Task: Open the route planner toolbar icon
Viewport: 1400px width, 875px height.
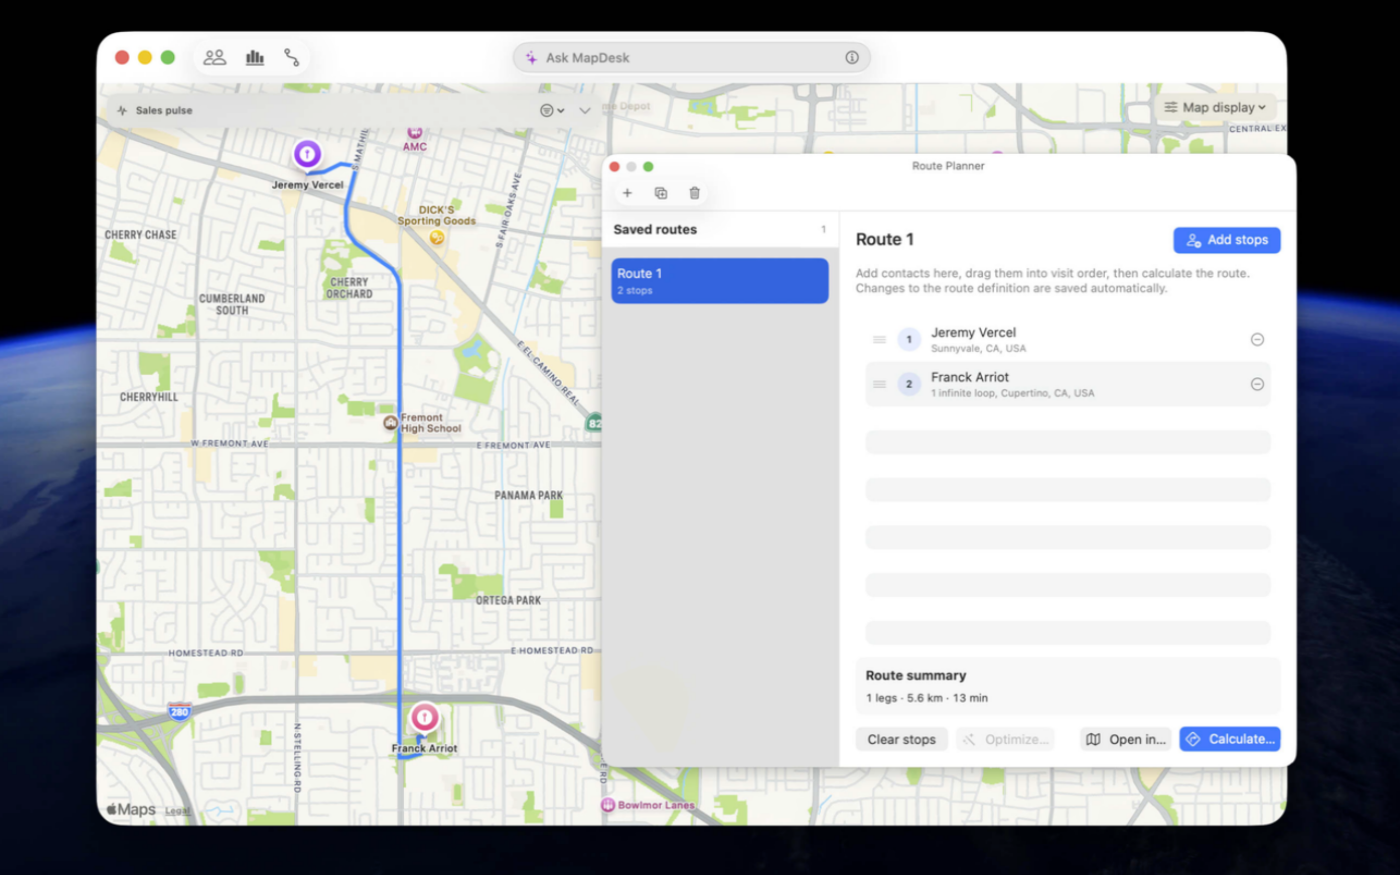Action: coord(292,58)
